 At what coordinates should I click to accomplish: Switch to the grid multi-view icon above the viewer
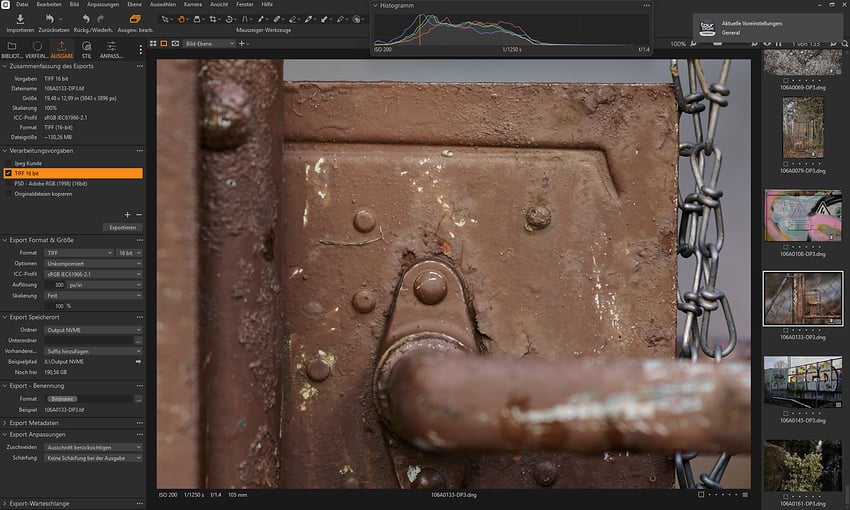[x=151, y=44]
